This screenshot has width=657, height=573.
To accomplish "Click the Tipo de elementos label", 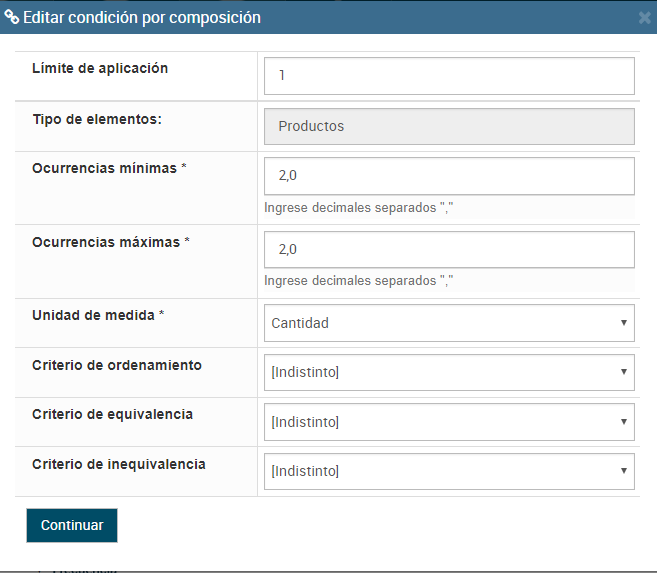I will click(97, 119).
